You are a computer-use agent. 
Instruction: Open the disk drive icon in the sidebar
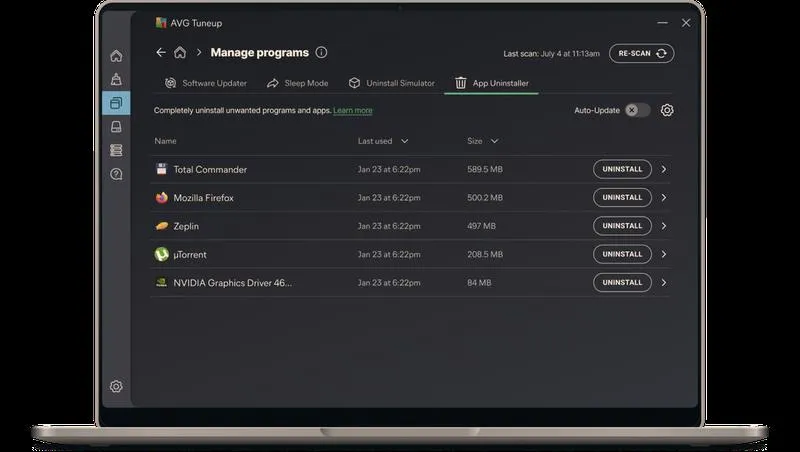(x=116, y=127)
